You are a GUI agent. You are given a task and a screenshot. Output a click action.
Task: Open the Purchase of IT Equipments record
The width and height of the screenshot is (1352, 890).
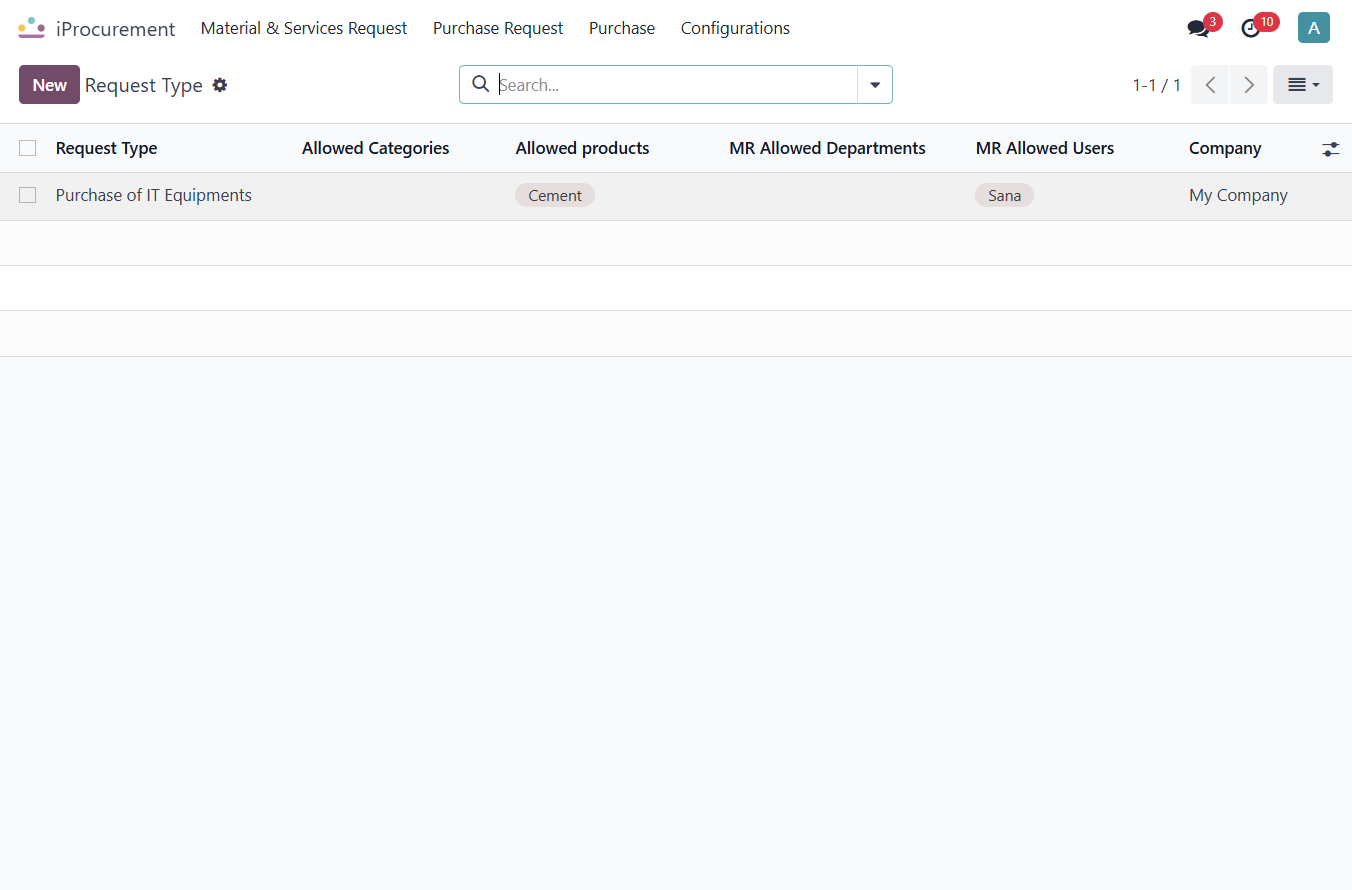154,195
